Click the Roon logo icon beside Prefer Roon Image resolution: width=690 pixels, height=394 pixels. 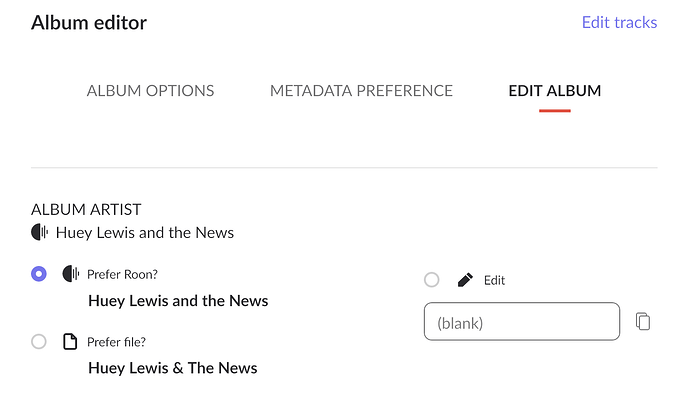point(71,274)
